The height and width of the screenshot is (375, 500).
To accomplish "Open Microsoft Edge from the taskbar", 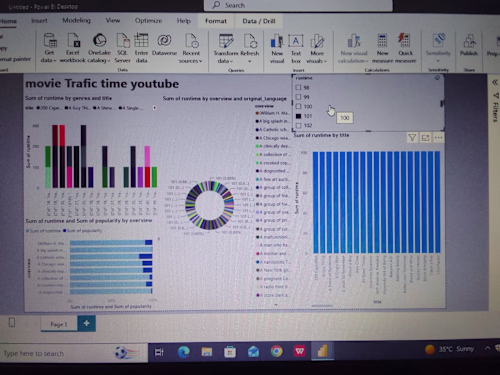I will tap(184, 352).
